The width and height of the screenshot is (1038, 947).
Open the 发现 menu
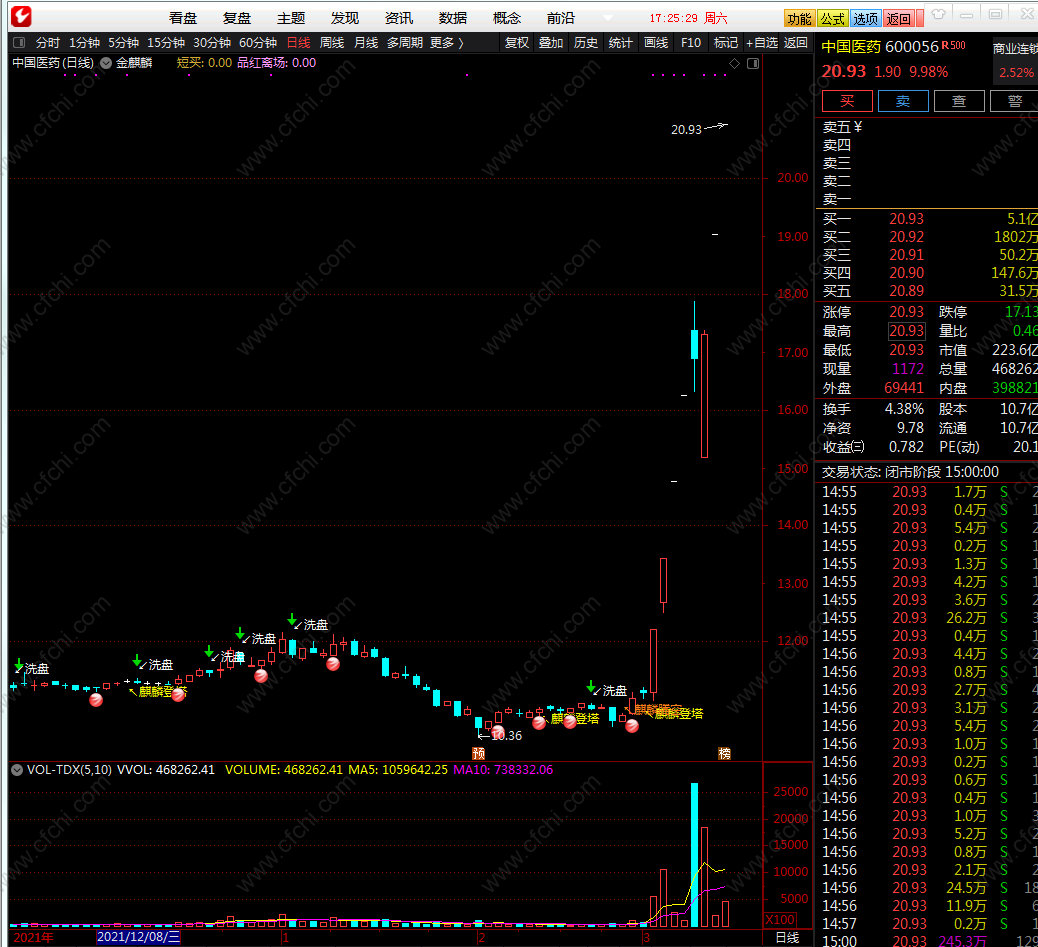pos(345,19)
